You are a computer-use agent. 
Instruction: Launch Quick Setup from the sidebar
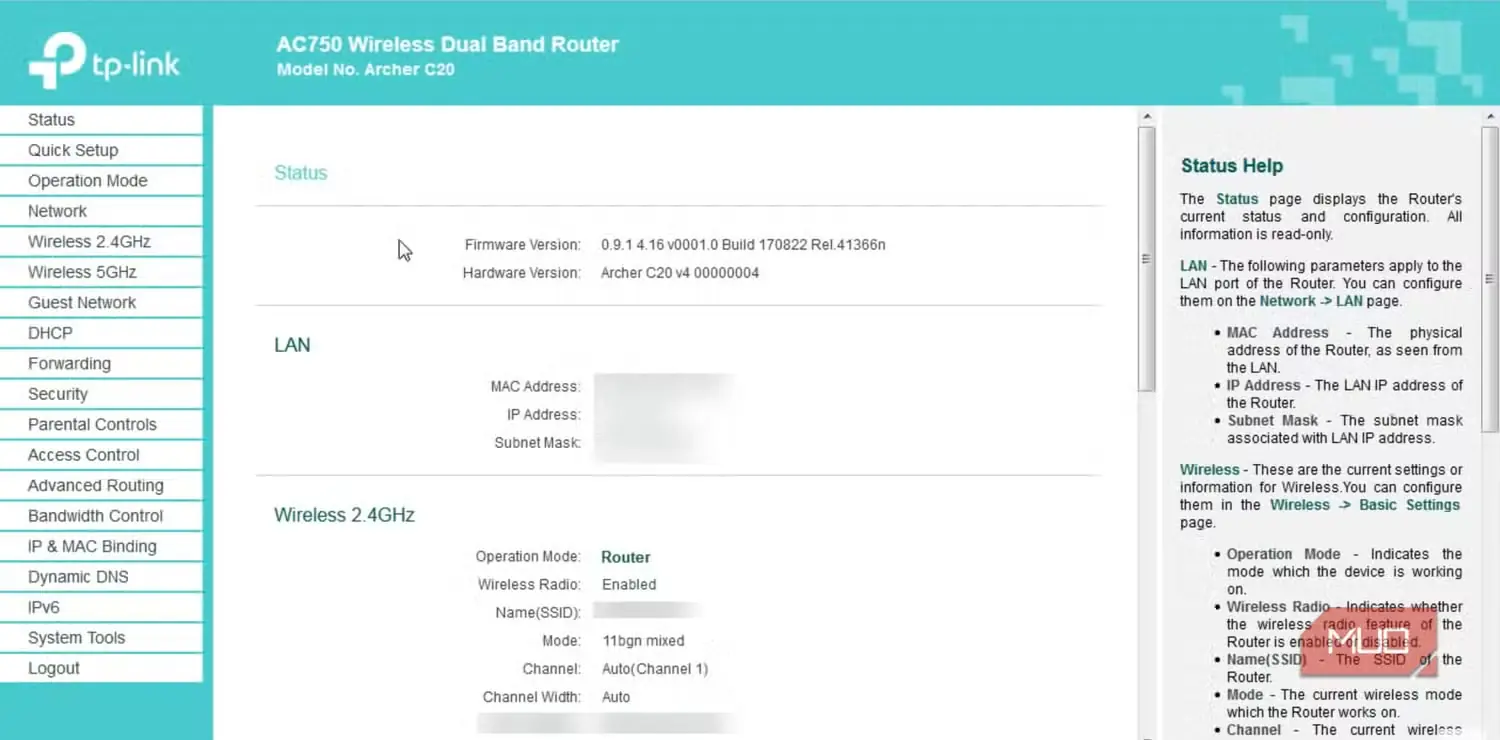101,150
